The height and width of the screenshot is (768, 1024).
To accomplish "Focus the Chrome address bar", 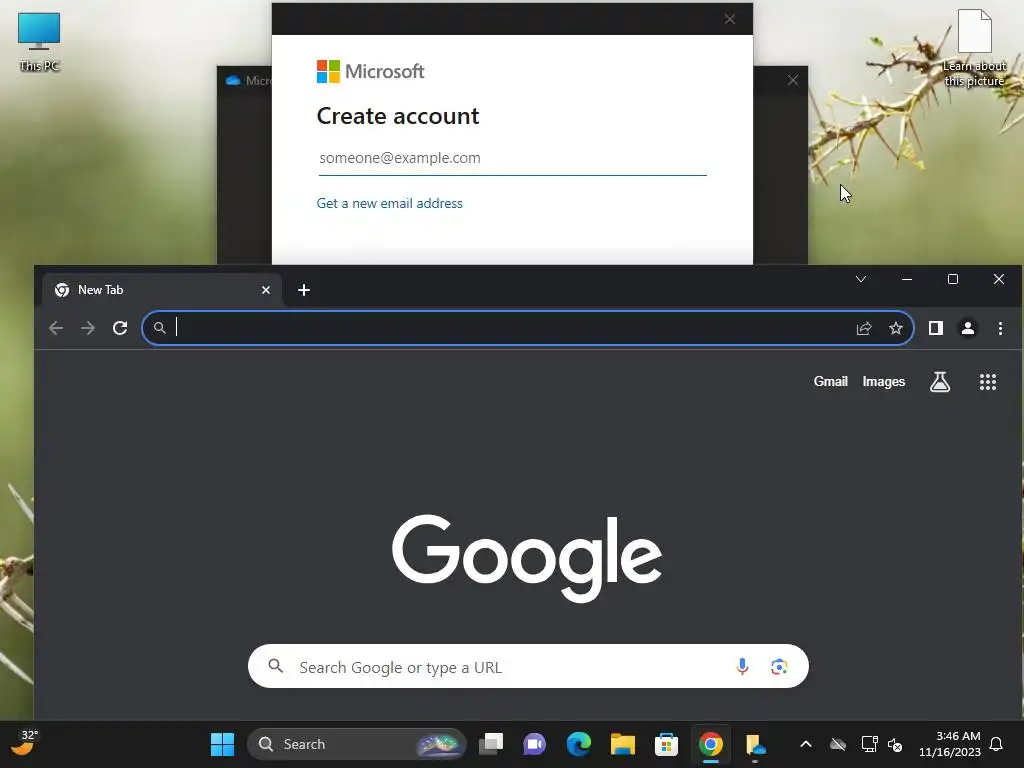I will [x=528, y=328].
